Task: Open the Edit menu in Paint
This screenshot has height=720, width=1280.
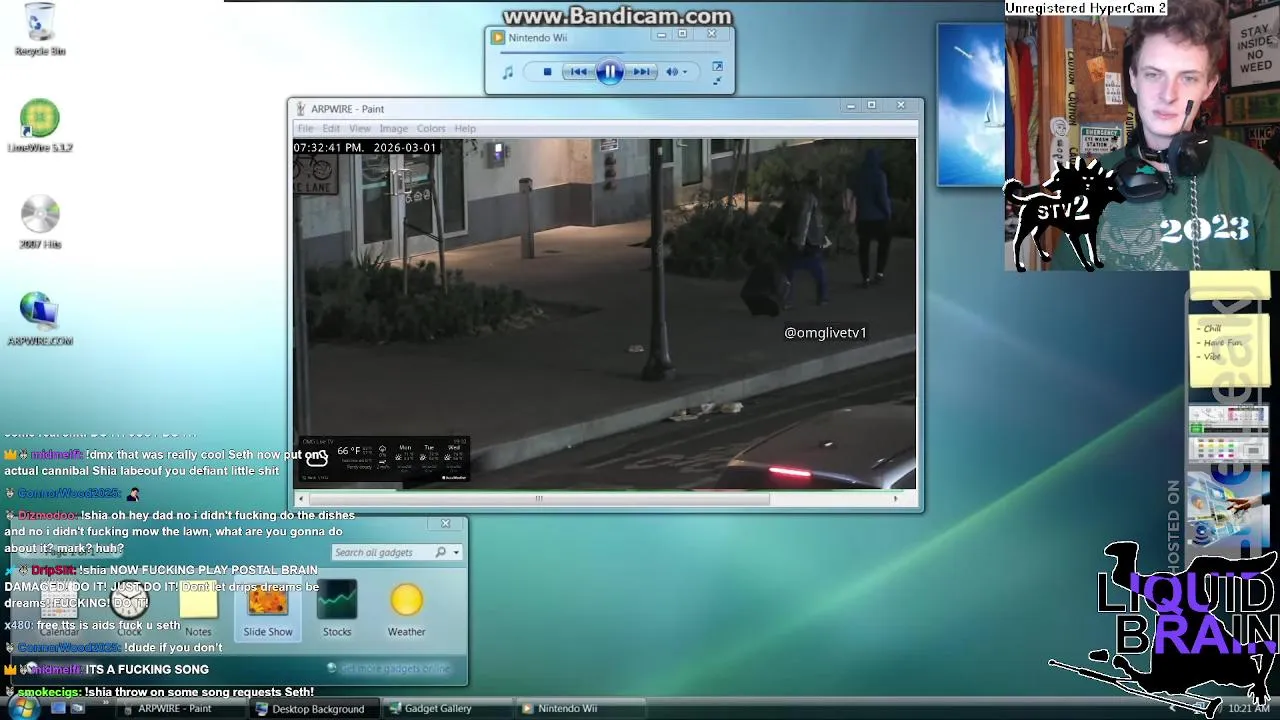Action: click(331, 128)
